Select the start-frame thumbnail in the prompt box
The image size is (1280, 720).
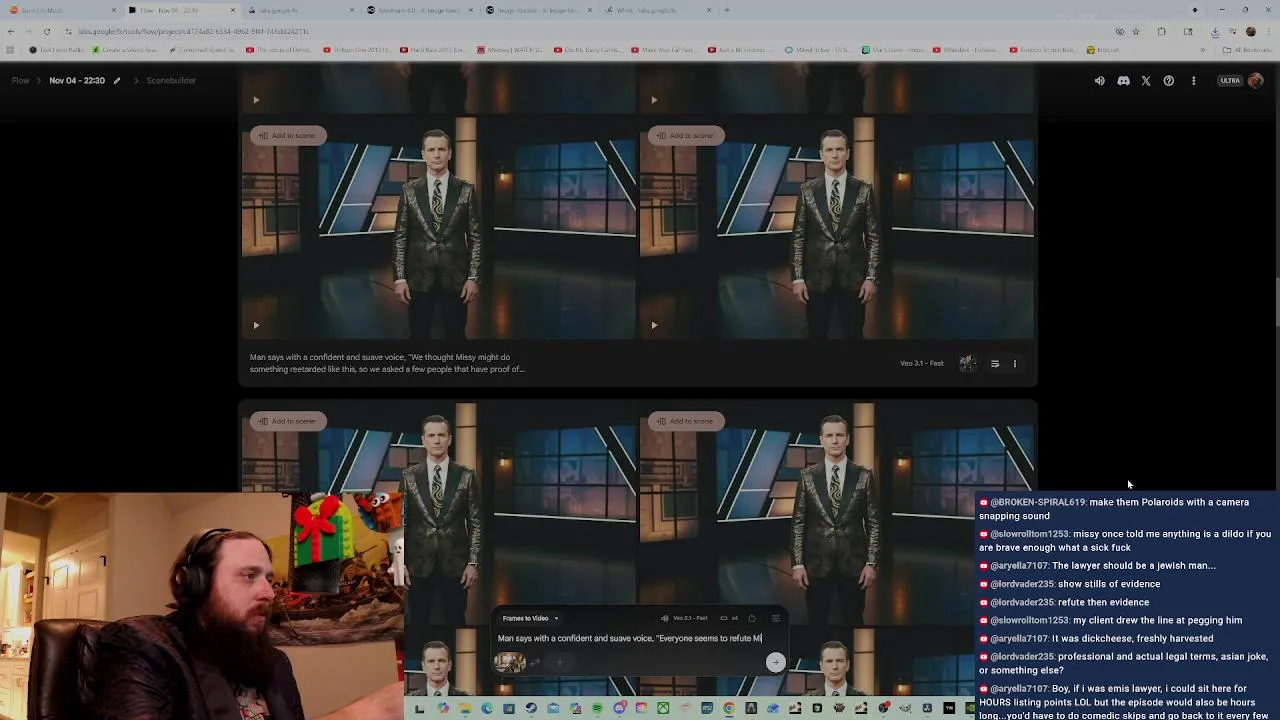click(x=510, y=663)
